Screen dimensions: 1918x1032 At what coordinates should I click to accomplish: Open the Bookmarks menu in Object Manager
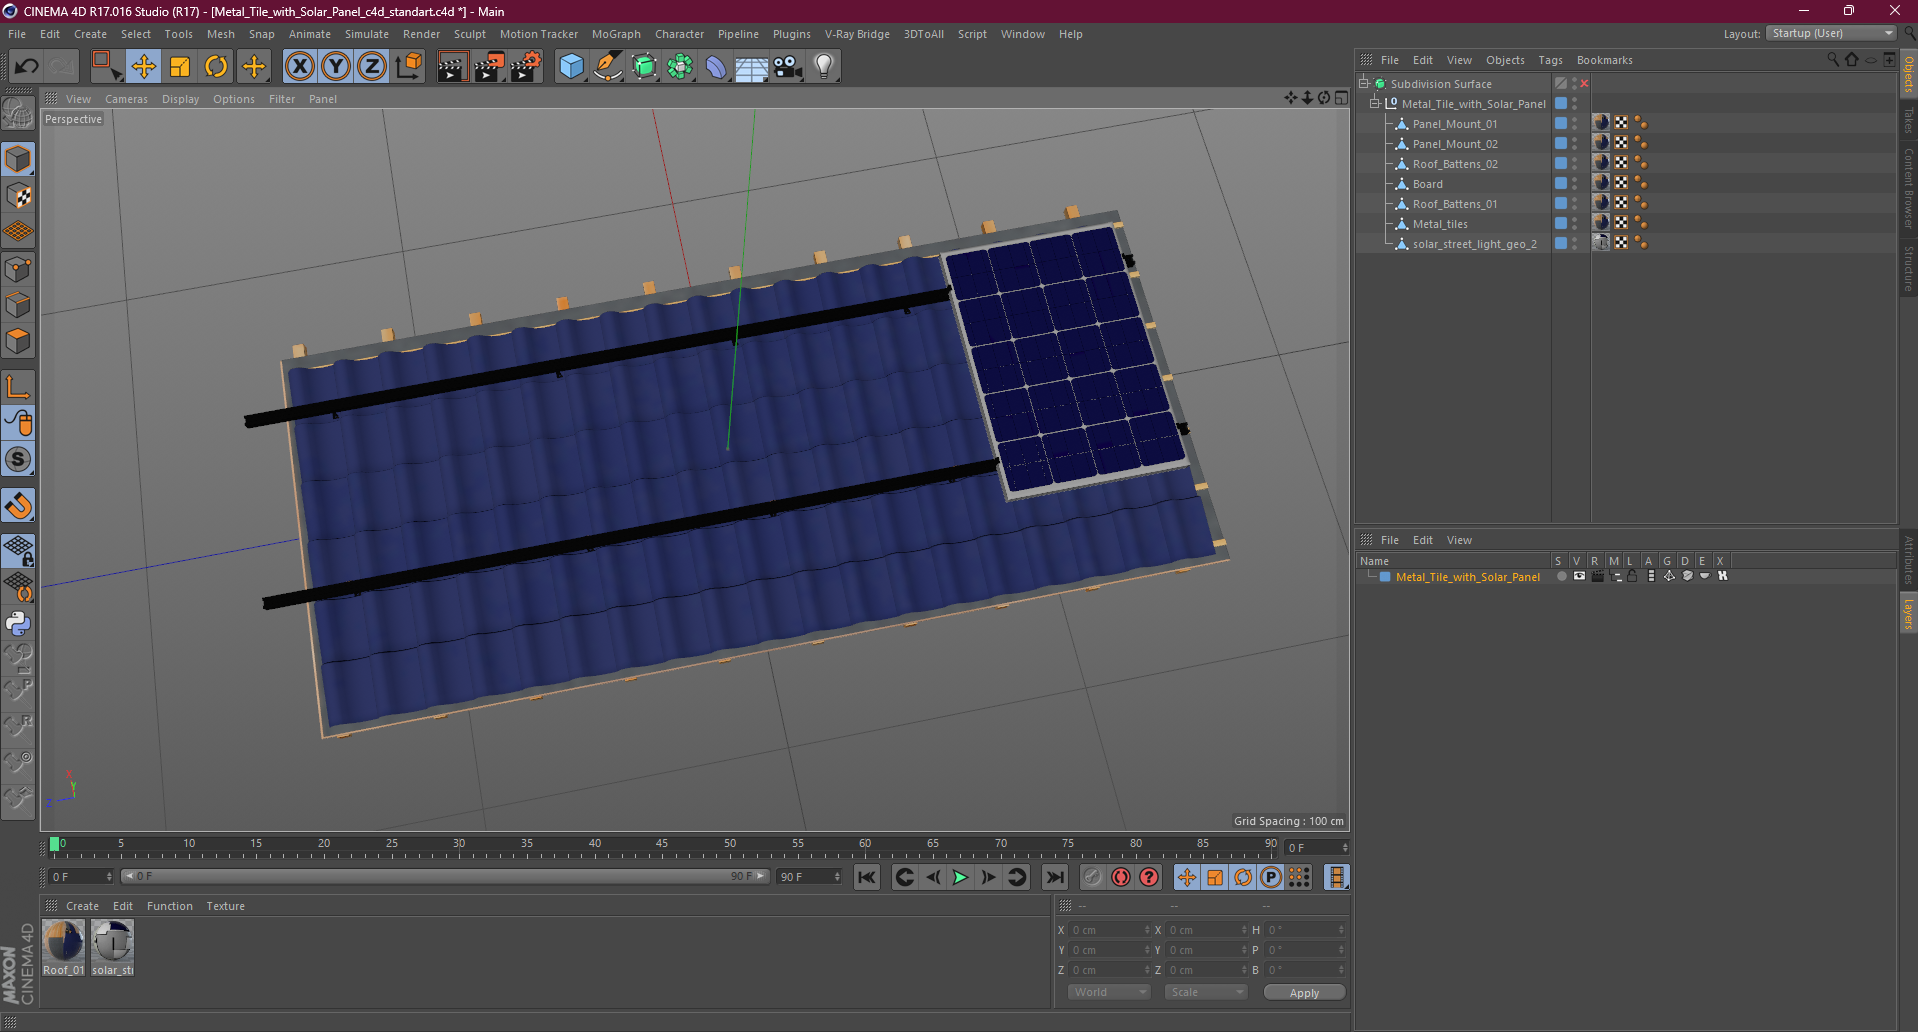coord(1604,60)
